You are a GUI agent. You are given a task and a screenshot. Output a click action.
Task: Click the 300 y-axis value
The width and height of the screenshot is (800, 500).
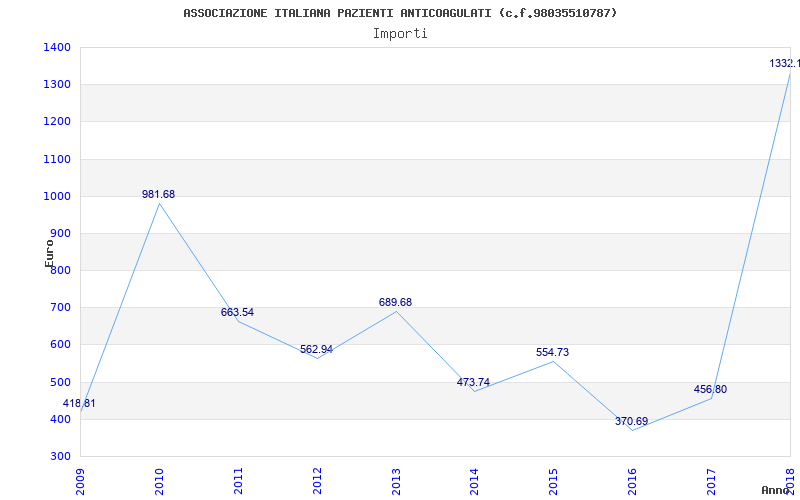[x=61, y=457]
